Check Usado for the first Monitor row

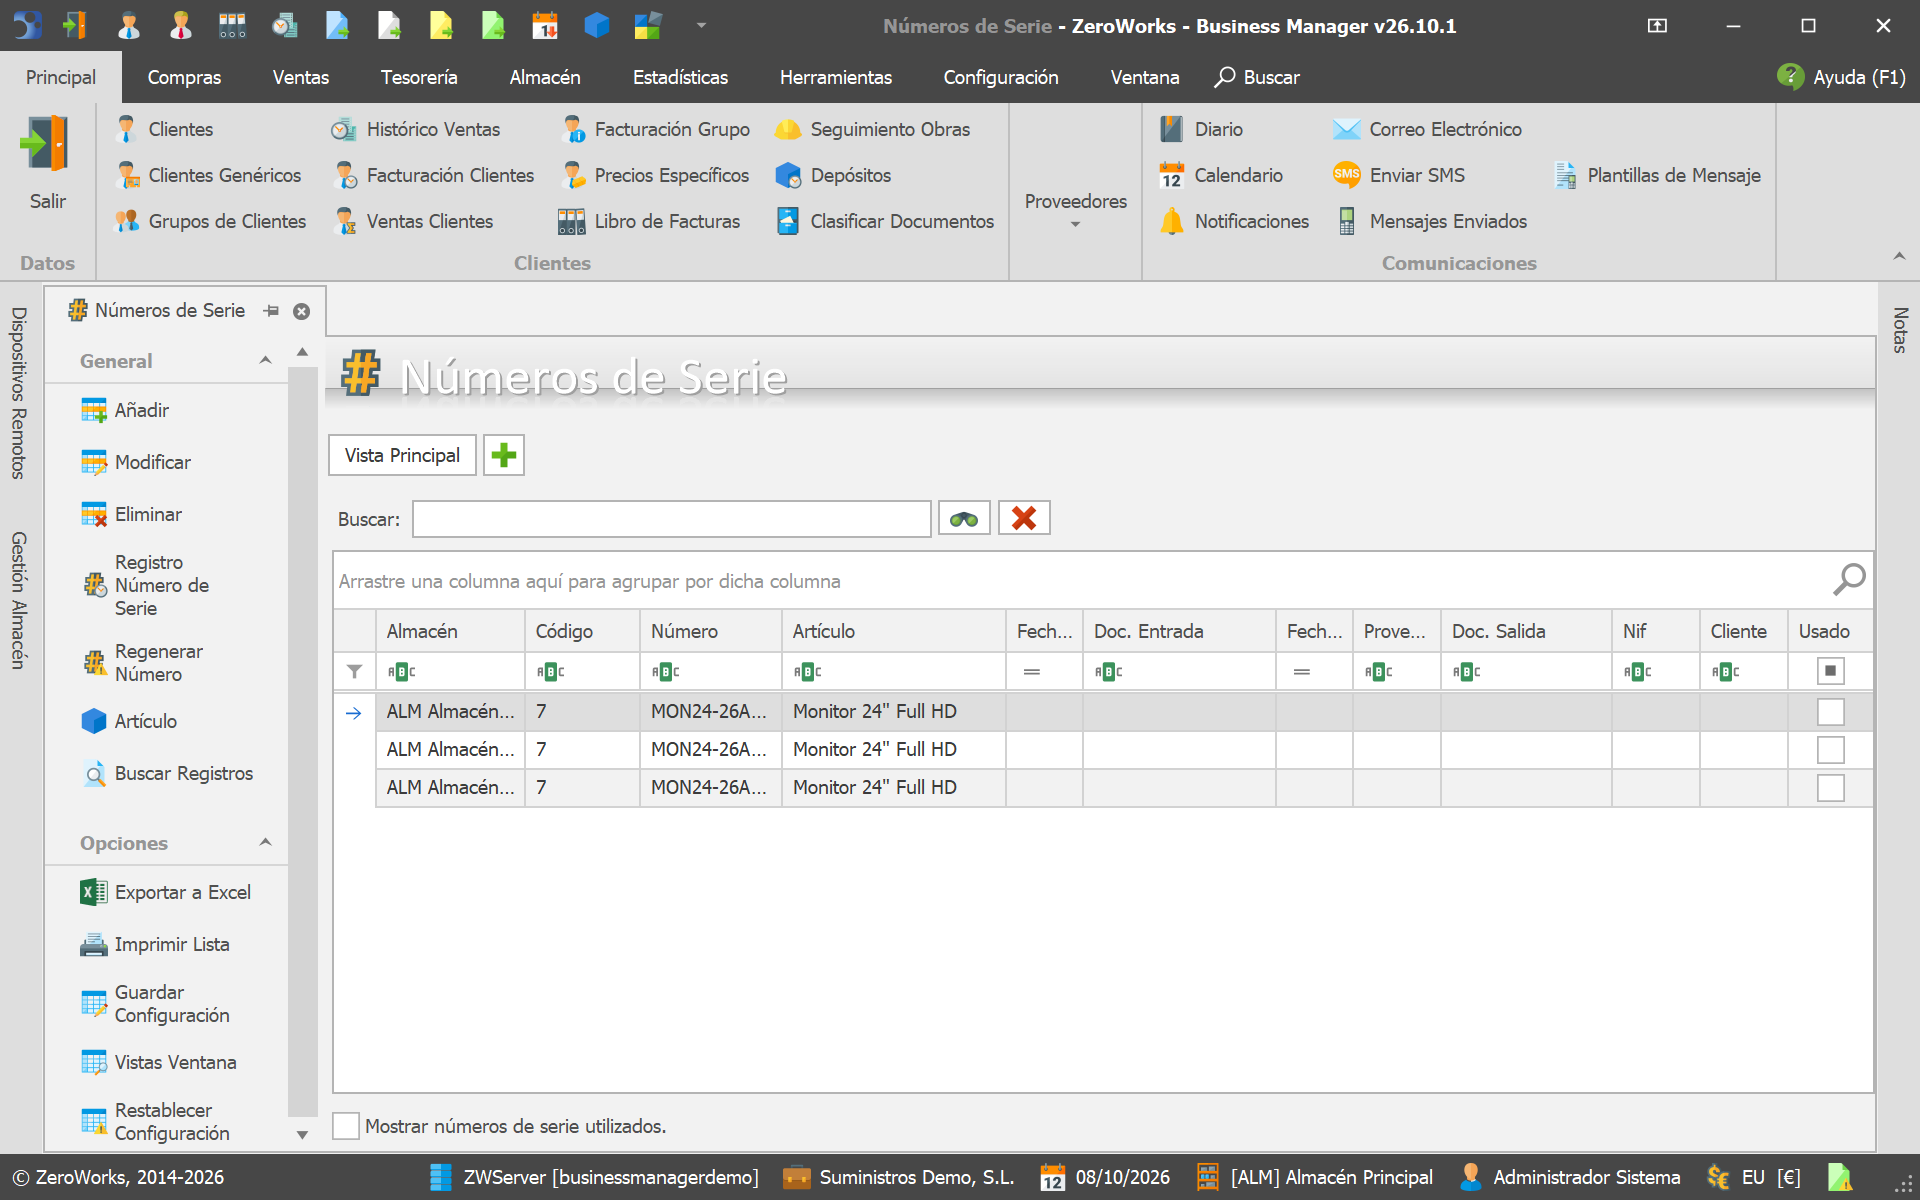(x=1830, y=712)
